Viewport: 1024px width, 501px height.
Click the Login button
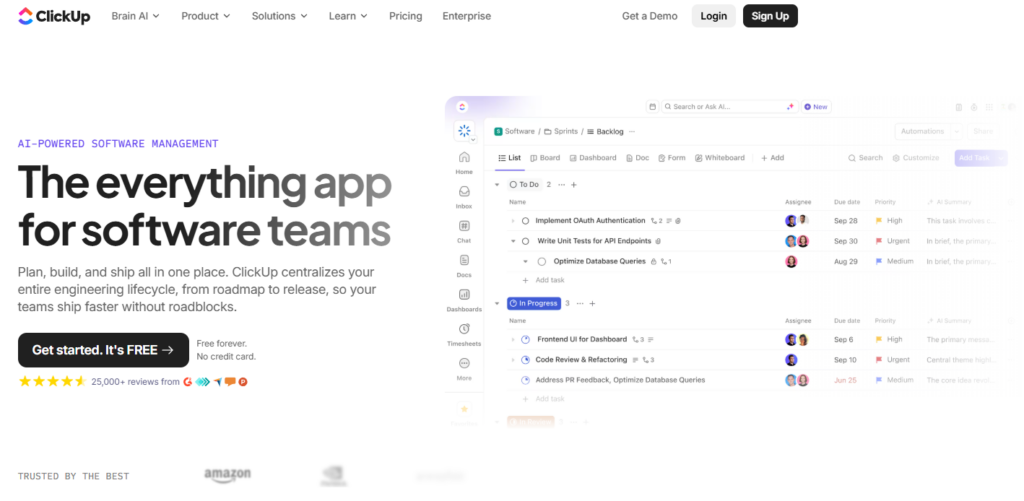coord(714,16)
